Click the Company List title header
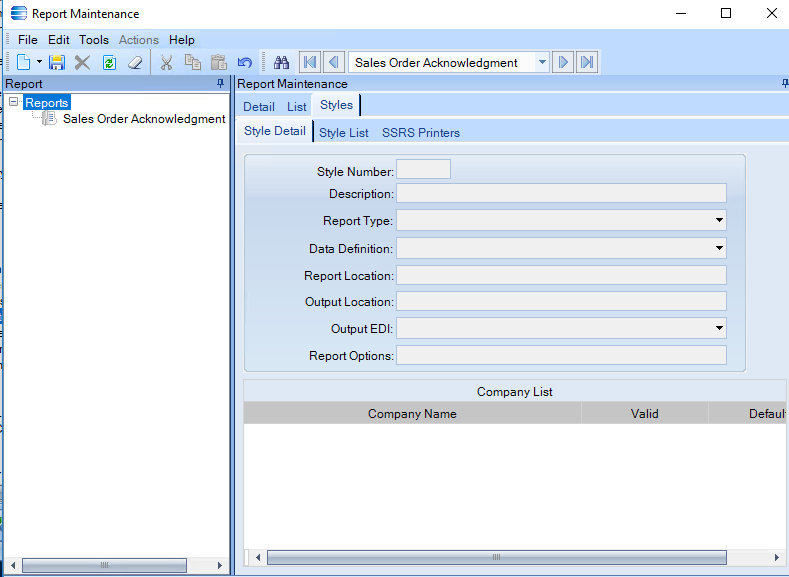Screen dimensions: 789x577 514,391
